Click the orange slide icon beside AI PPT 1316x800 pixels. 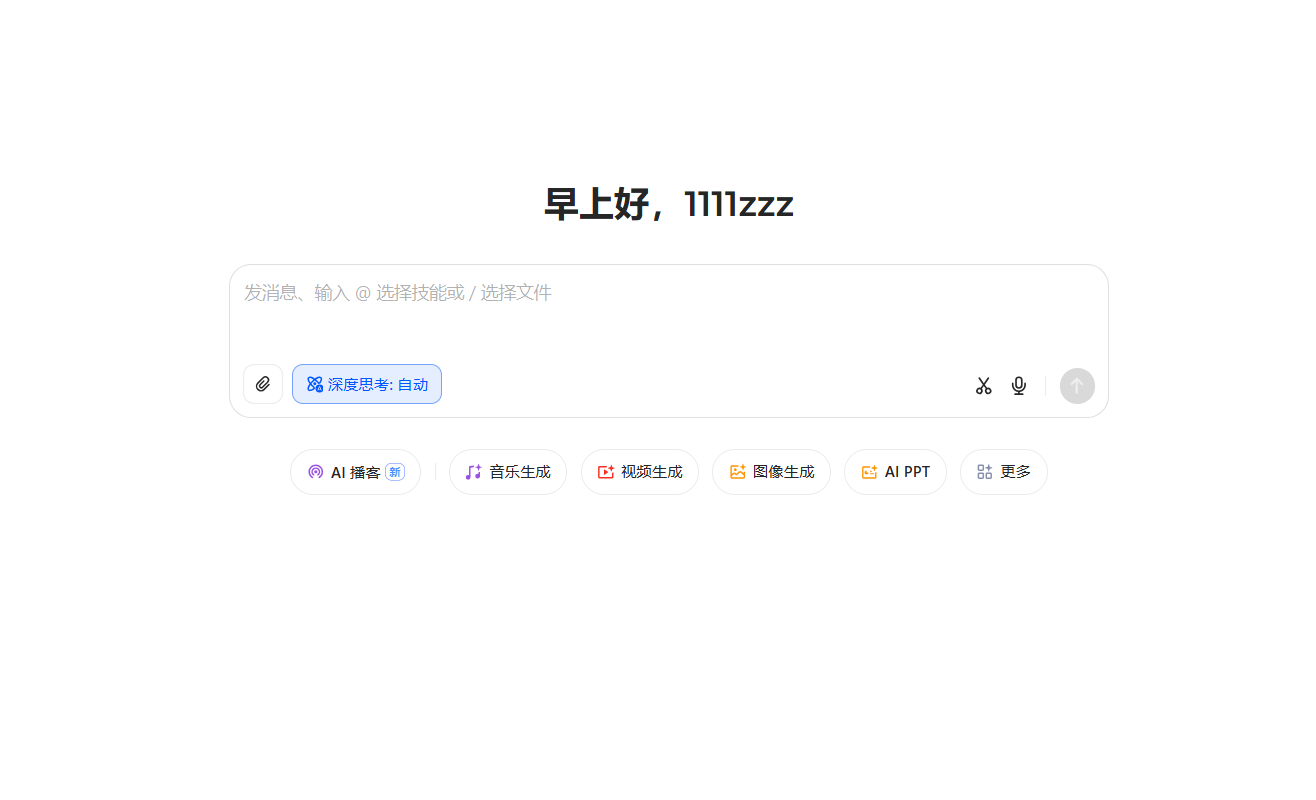(x=869, y=472)
